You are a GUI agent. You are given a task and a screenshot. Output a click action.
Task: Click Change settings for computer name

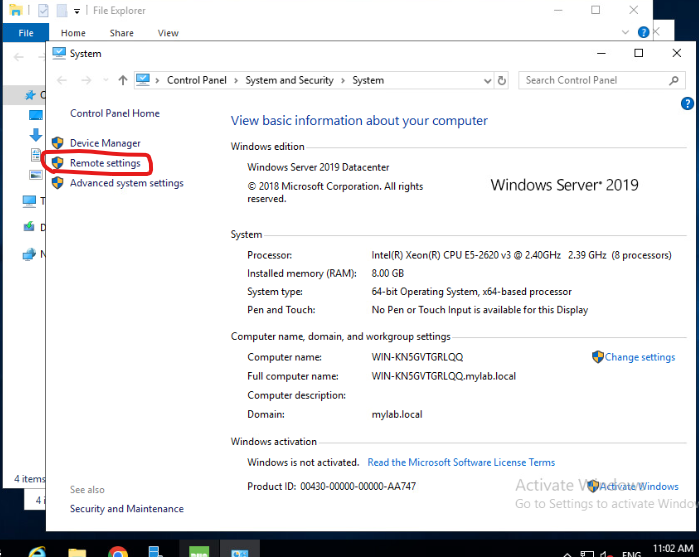coord(640,357)
